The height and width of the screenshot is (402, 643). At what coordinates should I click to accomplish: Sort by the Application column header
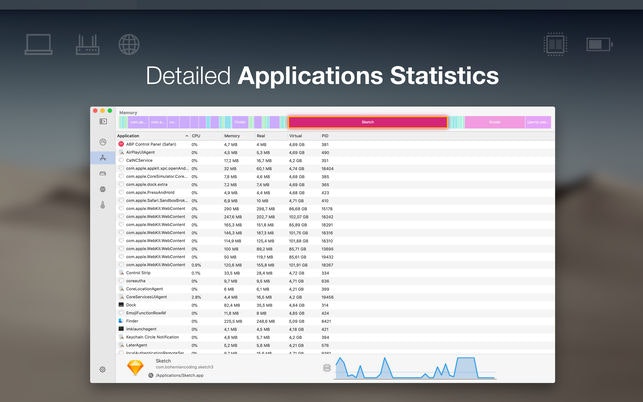click(153, 136)
